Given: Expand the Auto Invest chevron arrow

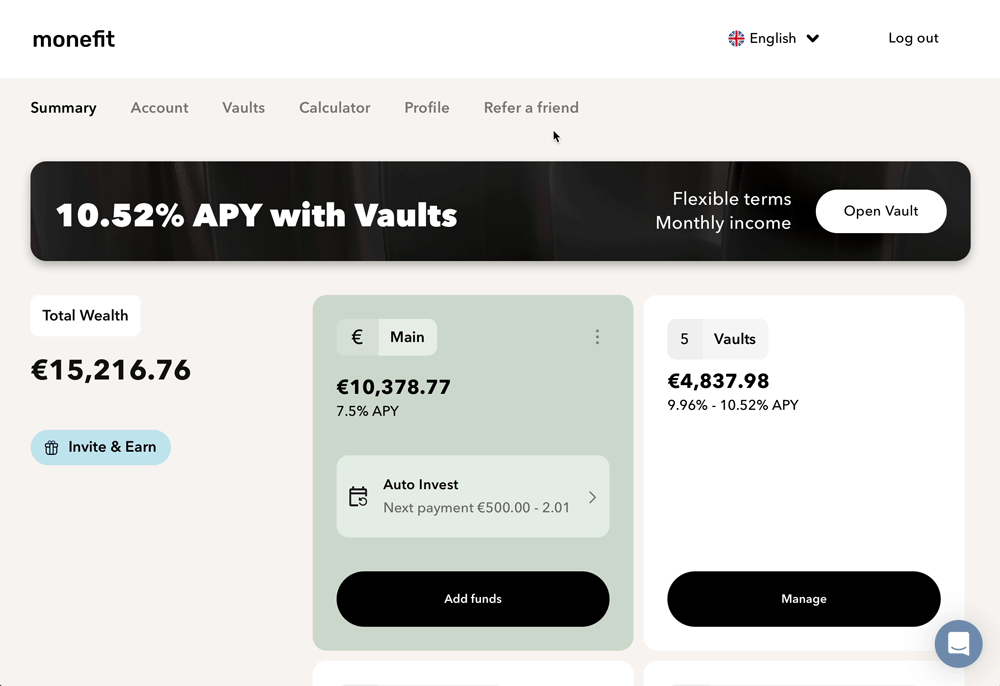Looking at the screenshot, I should (x=592, y=497).
